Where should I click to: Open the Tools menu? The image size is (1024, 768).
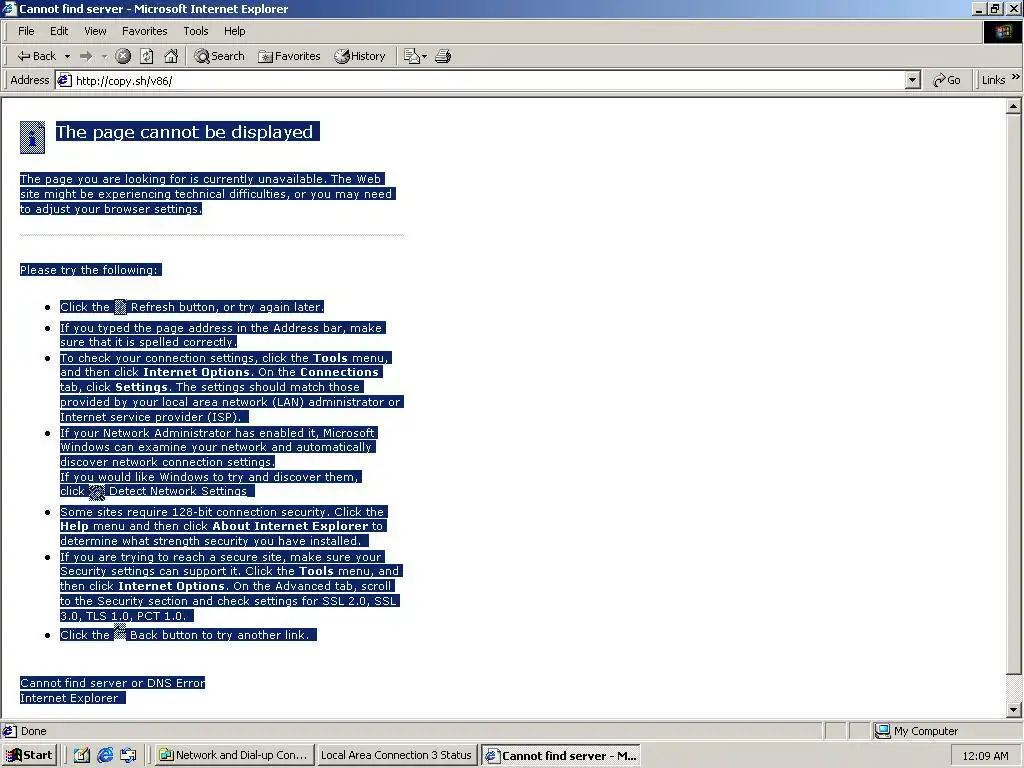195,31
